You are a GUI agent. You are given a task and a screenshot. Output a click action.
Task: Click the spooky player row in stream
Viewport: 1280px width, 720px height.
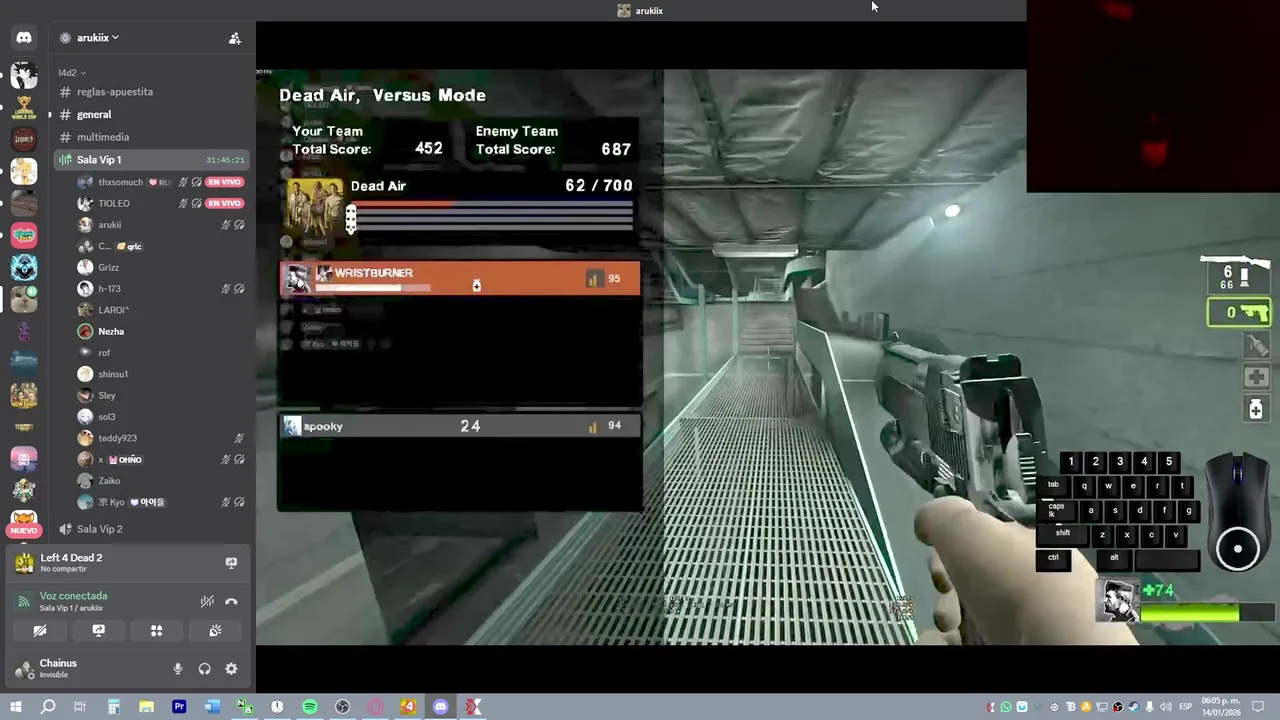point(460,426)
